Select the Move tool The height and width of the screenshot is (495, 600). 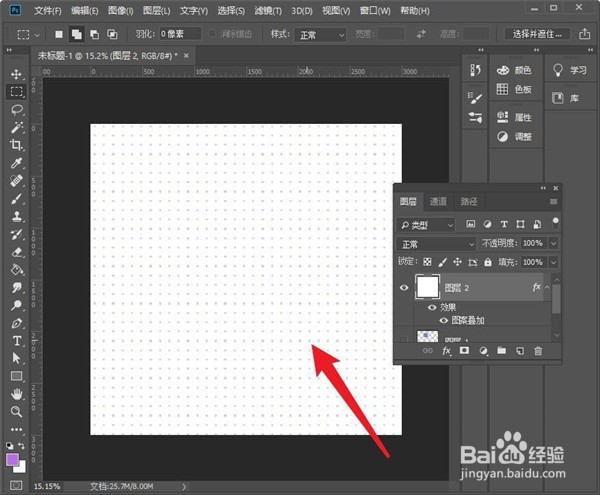tap(16, 74)
